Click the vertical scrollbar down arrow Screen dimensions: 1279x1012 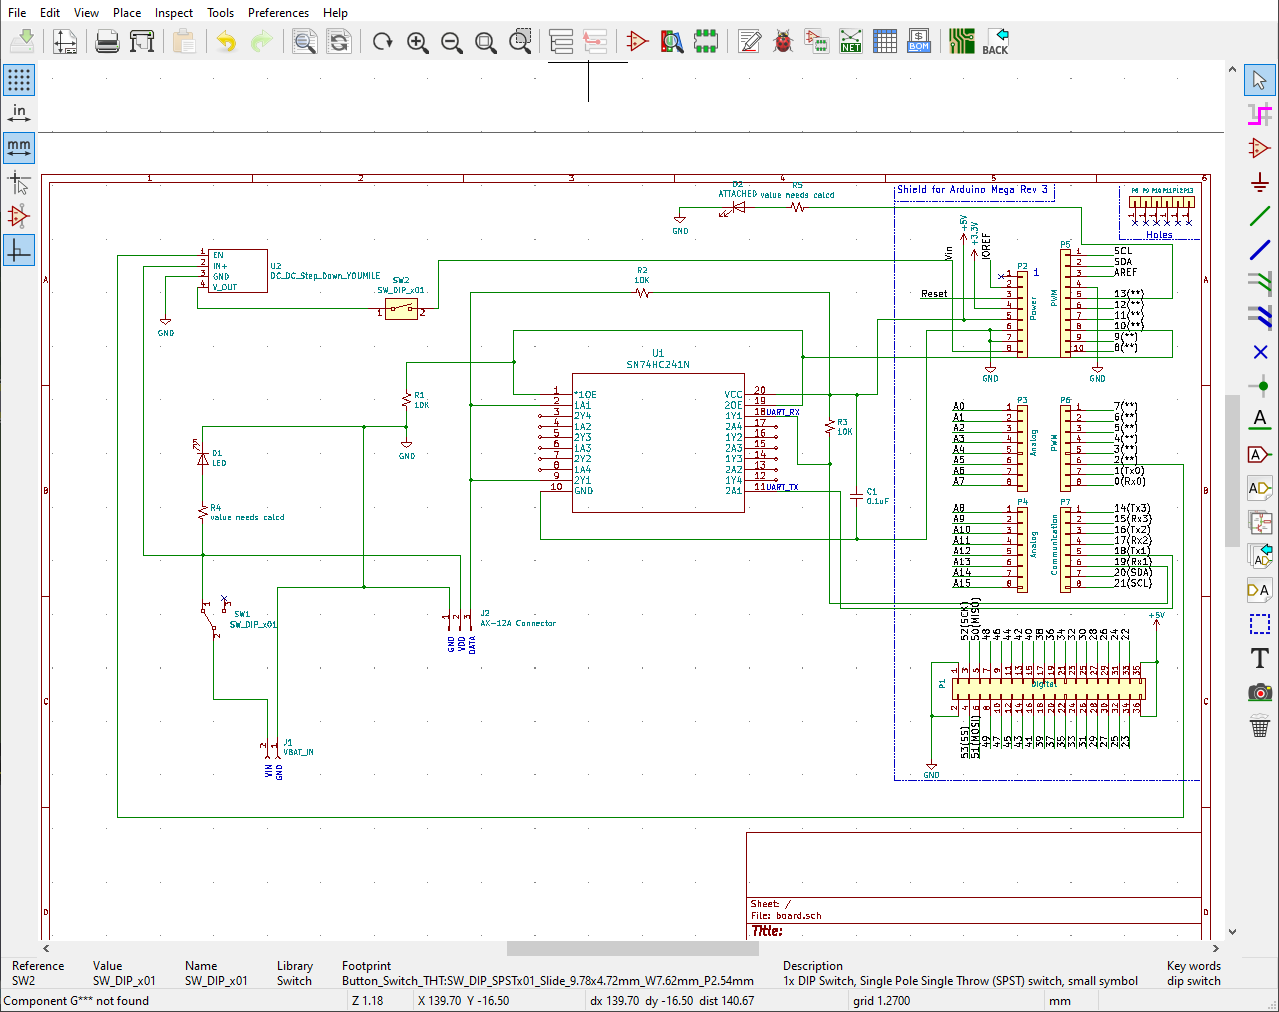[1232, 931]
